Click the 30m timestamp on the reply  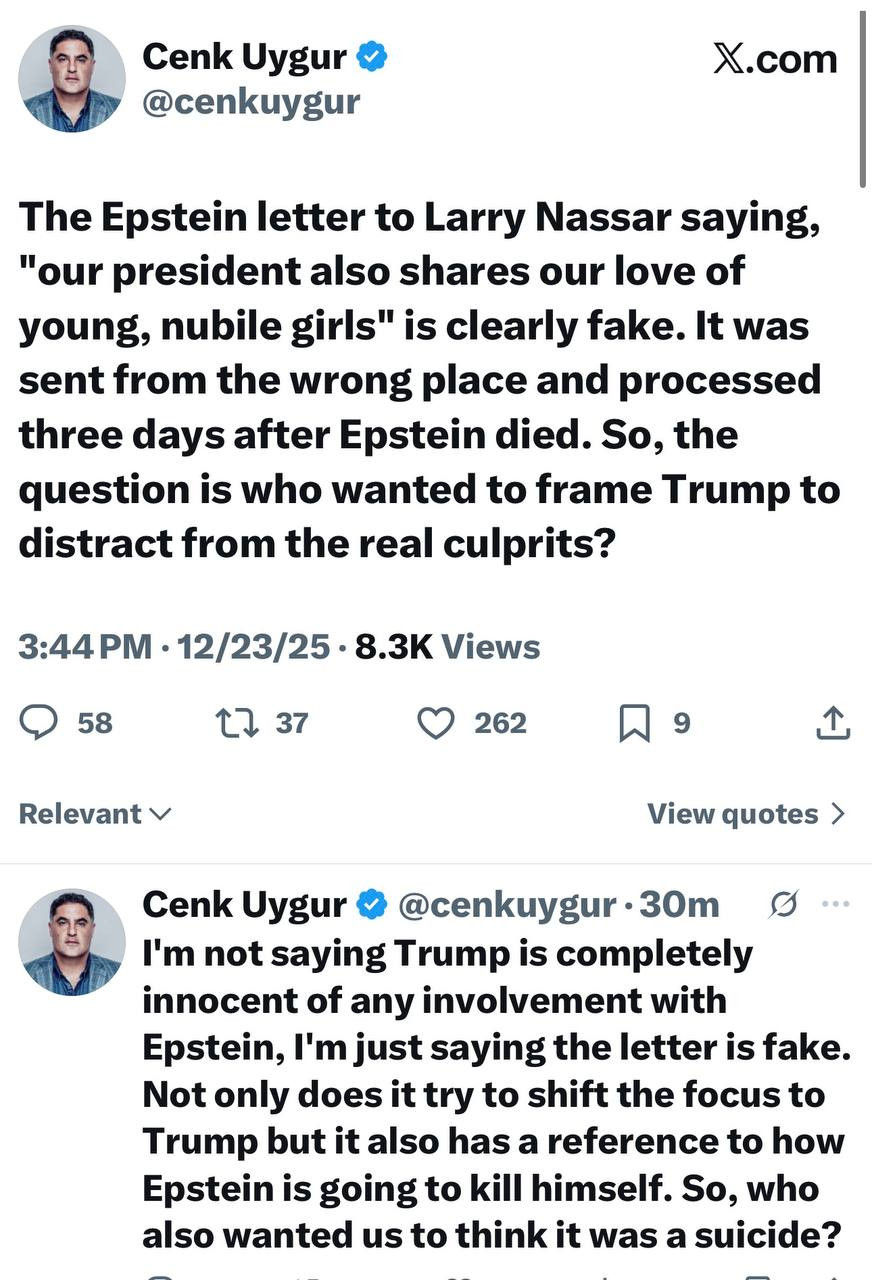pyautogui.click(x=679, y=904)
